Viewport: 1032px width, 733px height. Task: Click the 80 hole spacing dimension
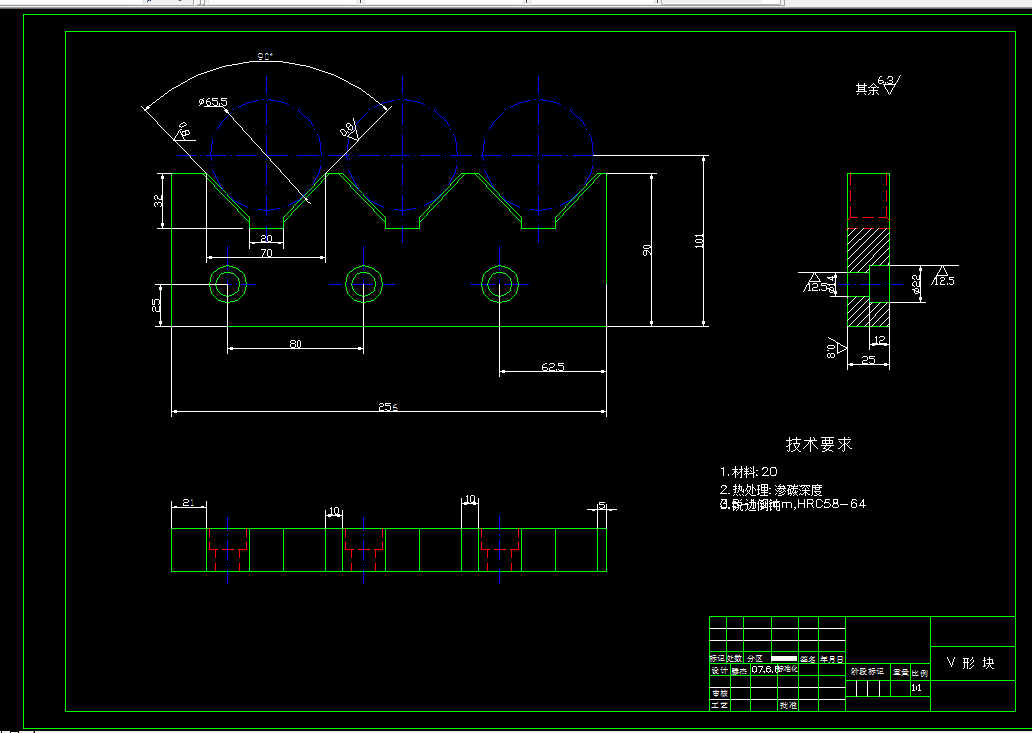click(x=296, y=344)
